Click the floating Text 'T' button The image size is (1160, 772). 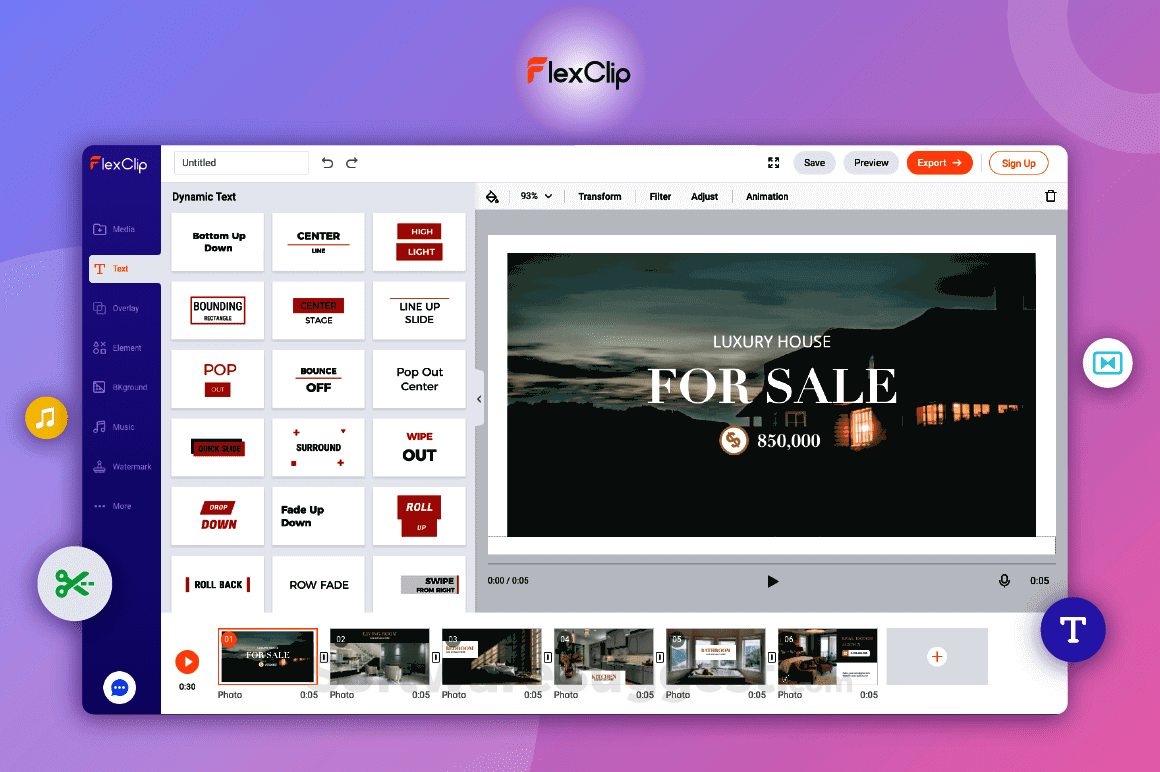coord(1073,630)
